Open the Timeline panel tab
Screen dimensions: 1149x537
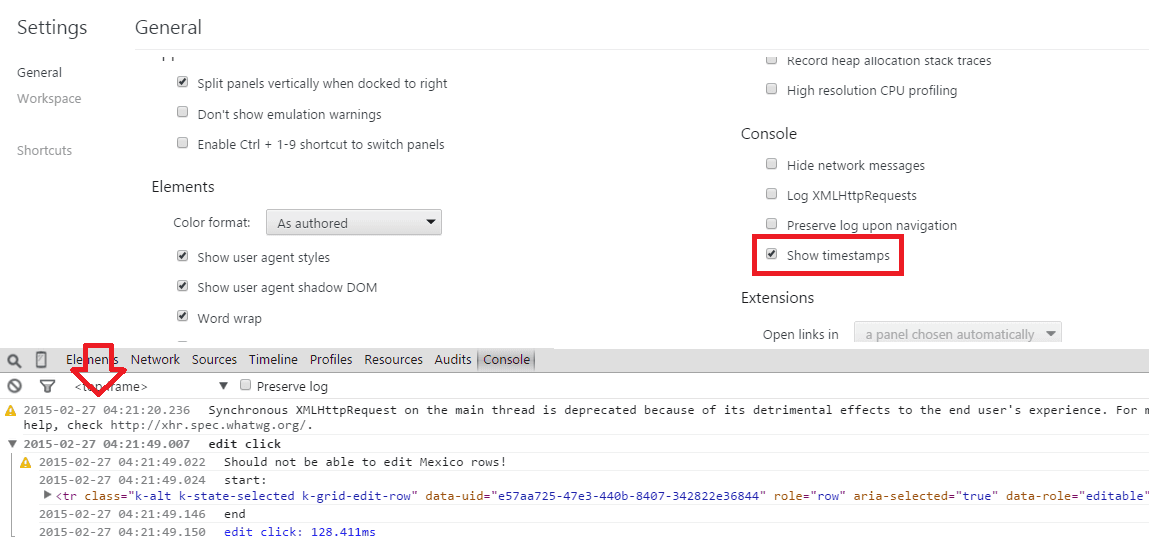click(x=273, y=360)
